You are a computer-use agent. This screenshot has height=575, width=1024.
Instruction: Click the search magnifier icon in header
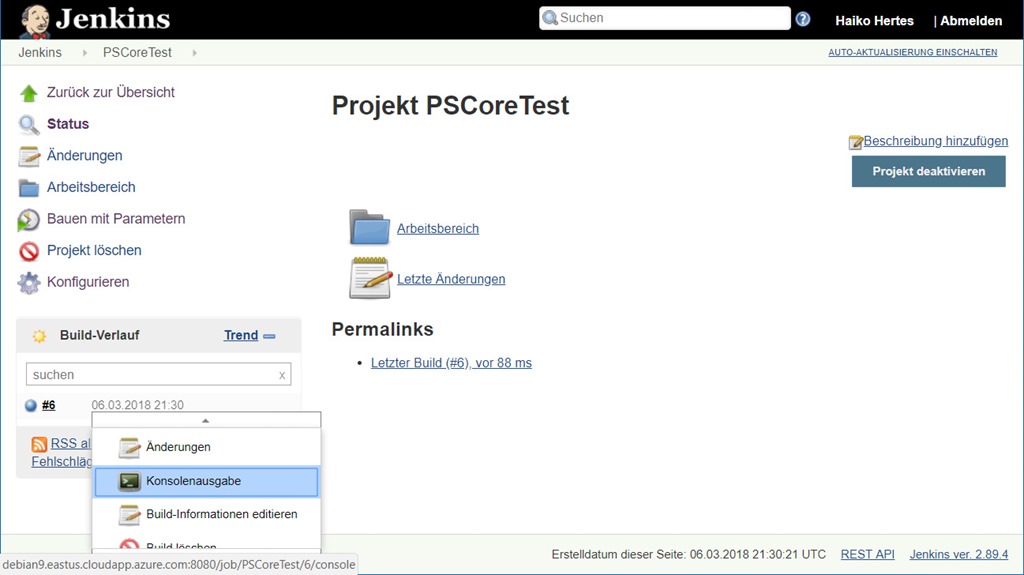point(551,18)
